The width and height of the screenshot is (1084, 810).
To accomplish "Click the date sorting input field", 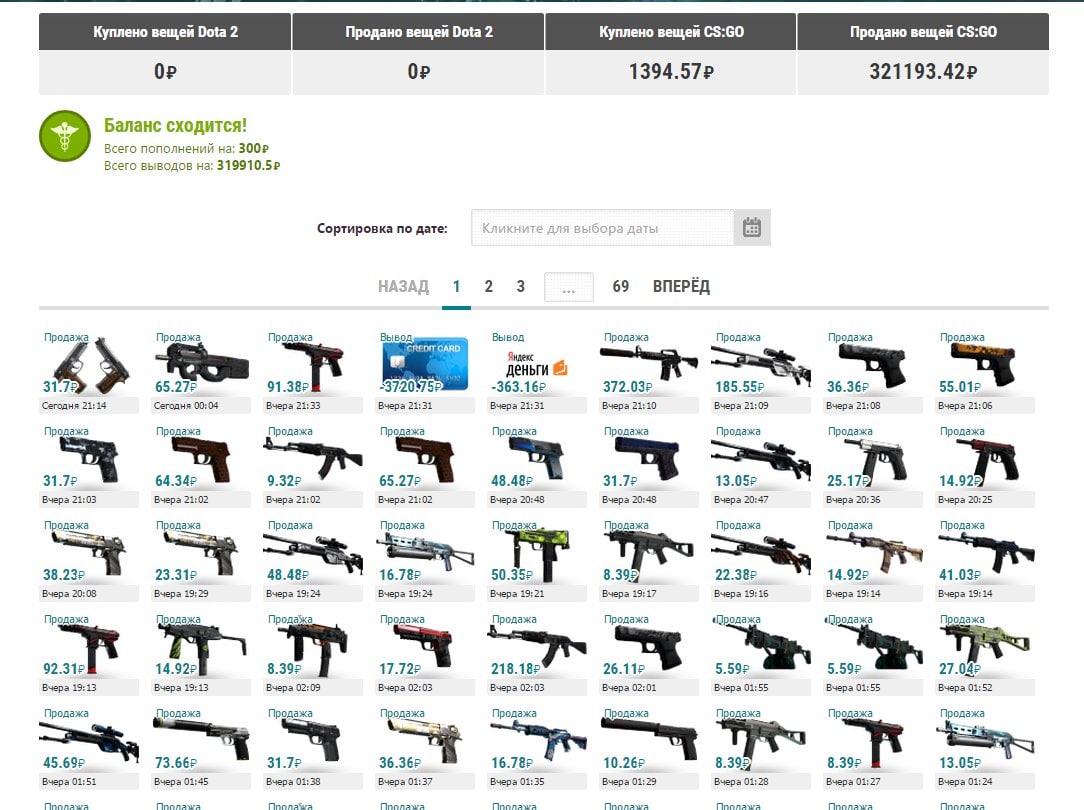I will click(602, 227).
